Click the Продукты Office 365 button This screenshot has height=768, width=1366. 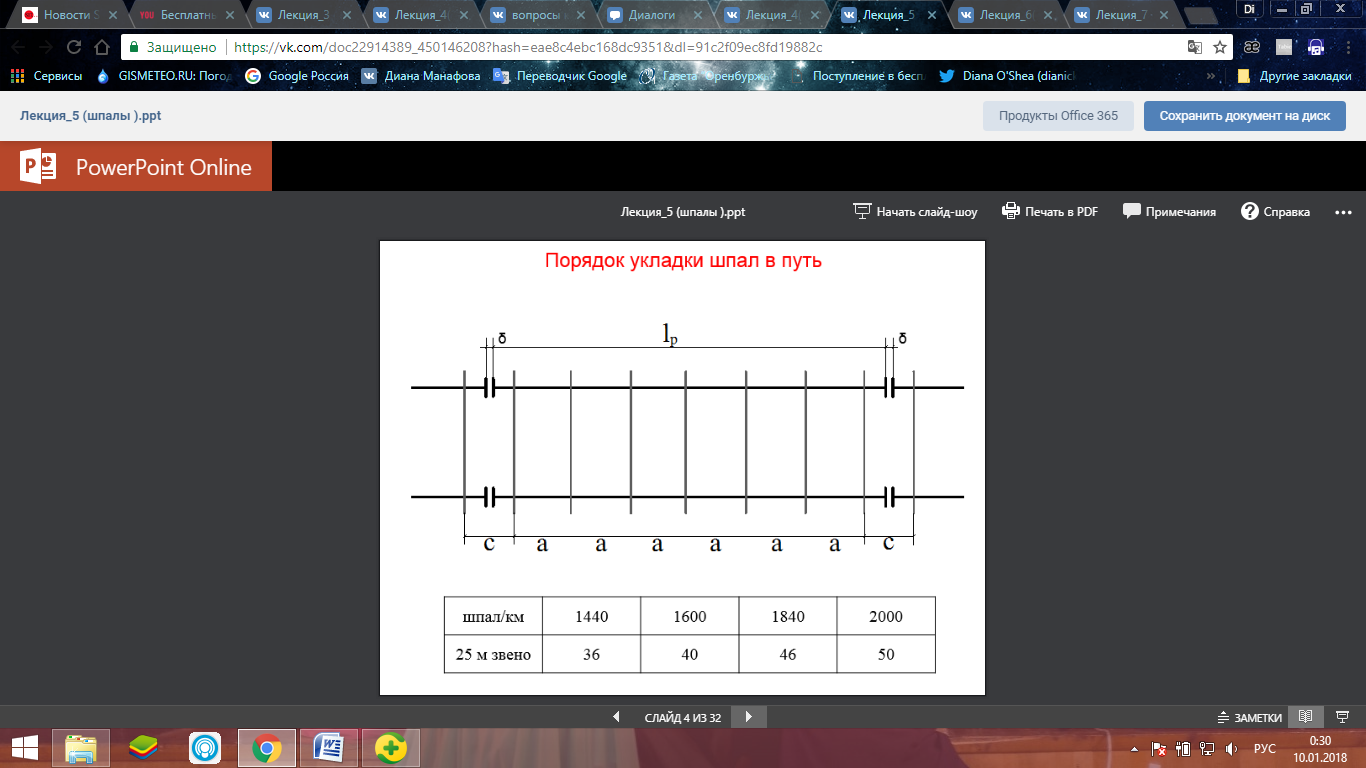click(x=1059, y=116)
